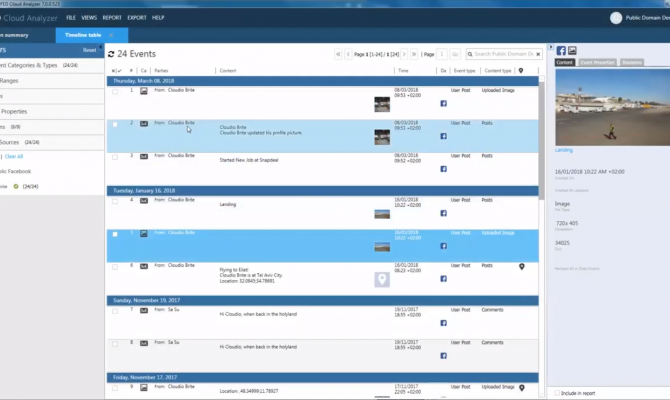Click Facebook source icon in Flying to Eilat row

point(444,279)
